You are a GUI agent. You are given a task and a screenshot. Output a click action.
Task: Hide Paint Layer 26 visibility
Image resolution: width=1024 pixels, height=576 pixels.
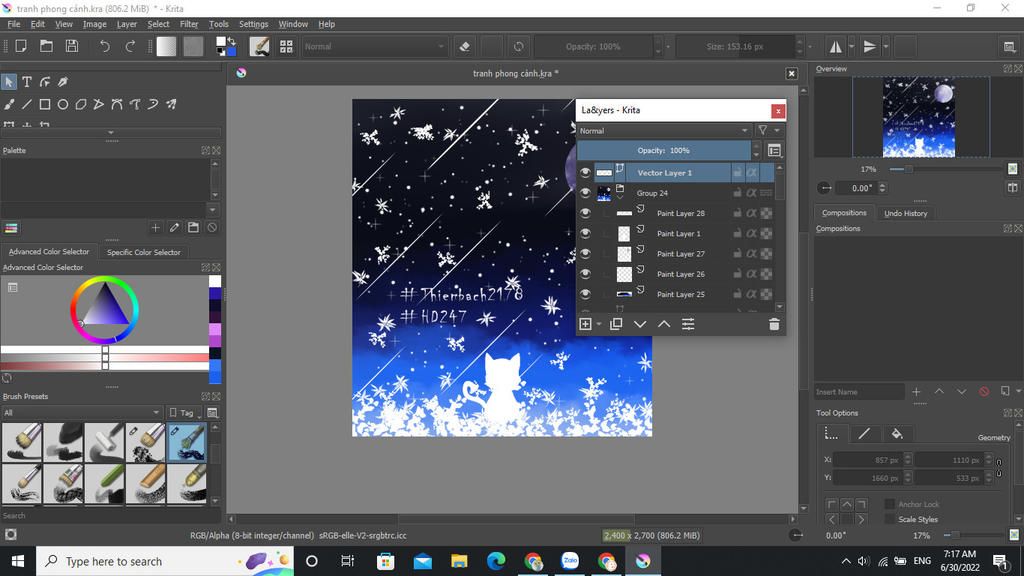tap(585, 274)
